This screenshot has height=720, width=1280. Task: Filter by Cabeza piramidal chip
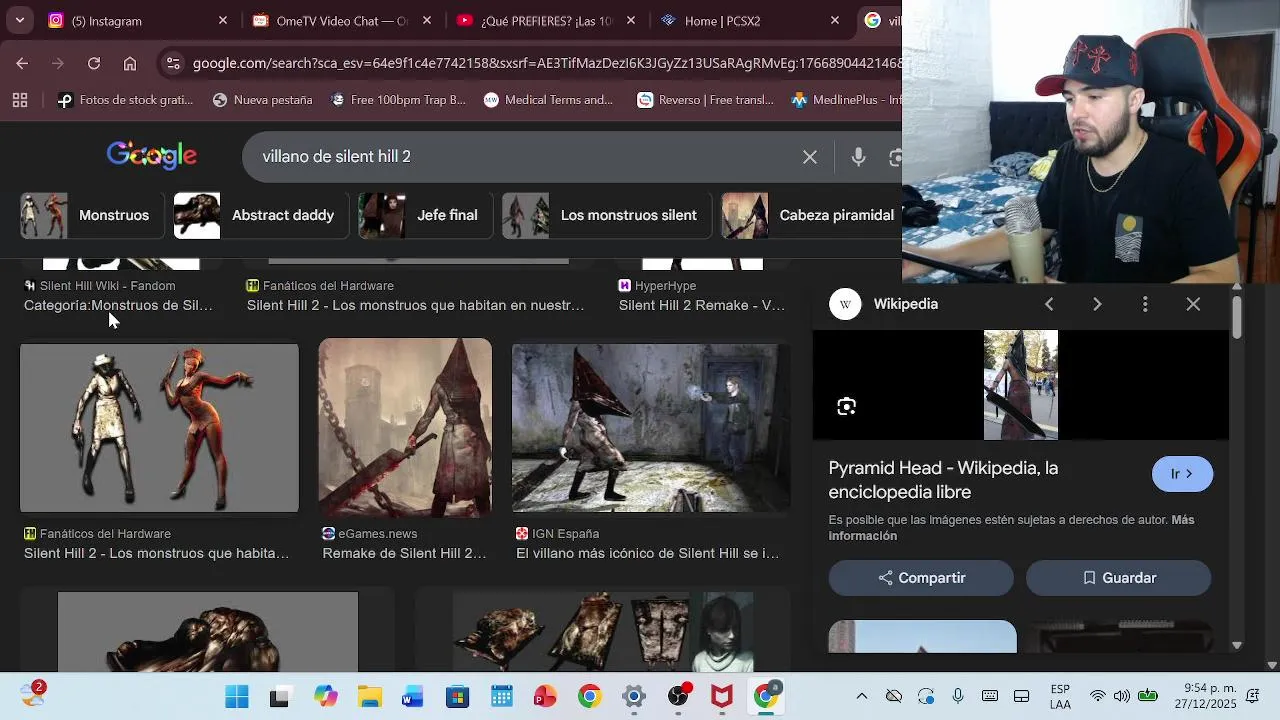pyautogui.click(x=811, y=215)
